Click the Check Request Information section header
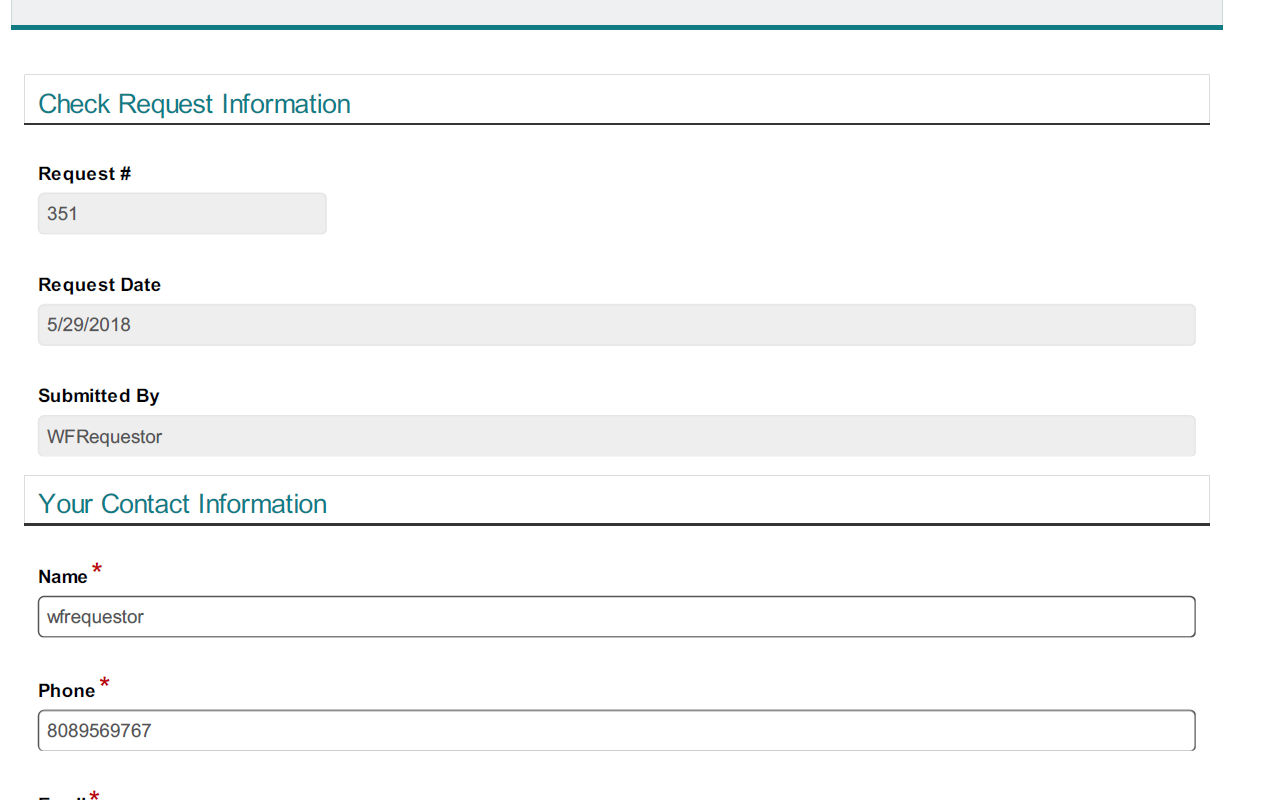Image resolution: width=1275 pixels, height=800 pixels. pyautogui.click(x=194, y=104)
